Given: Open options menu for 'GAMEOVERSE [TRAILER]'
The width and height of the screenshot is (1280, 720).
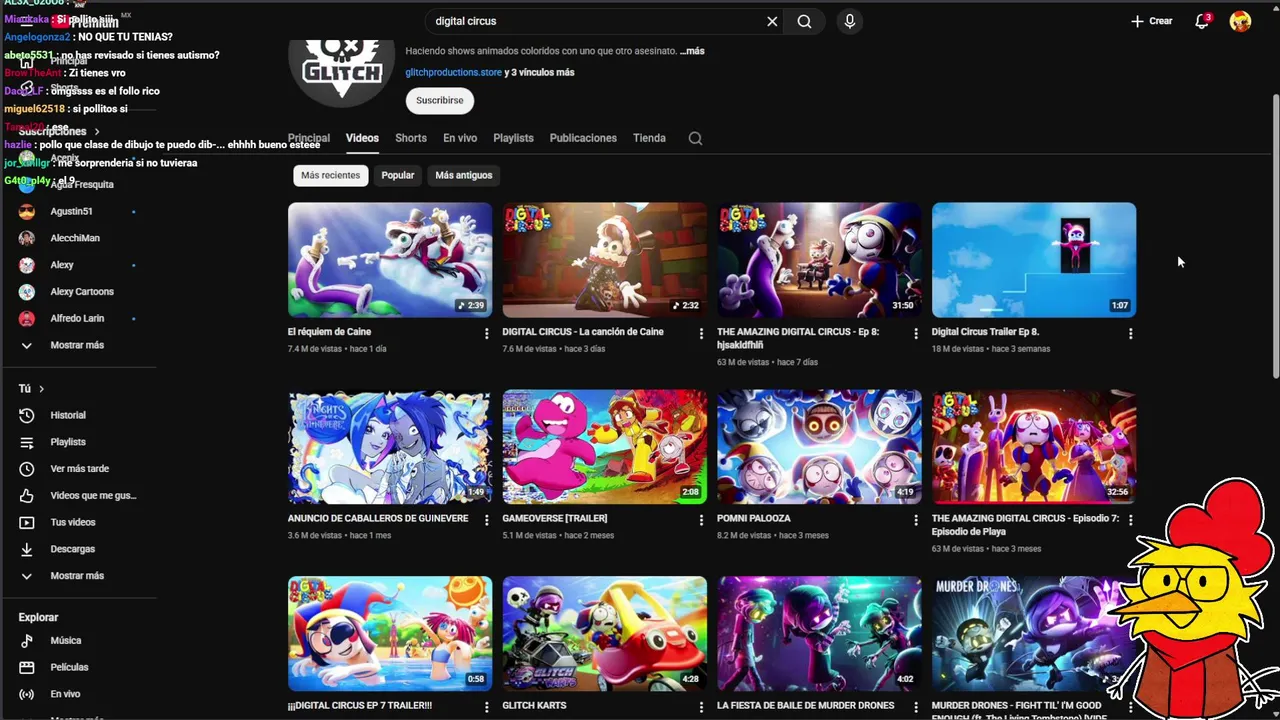Looking at the screenshot, I should pos(701,521).
